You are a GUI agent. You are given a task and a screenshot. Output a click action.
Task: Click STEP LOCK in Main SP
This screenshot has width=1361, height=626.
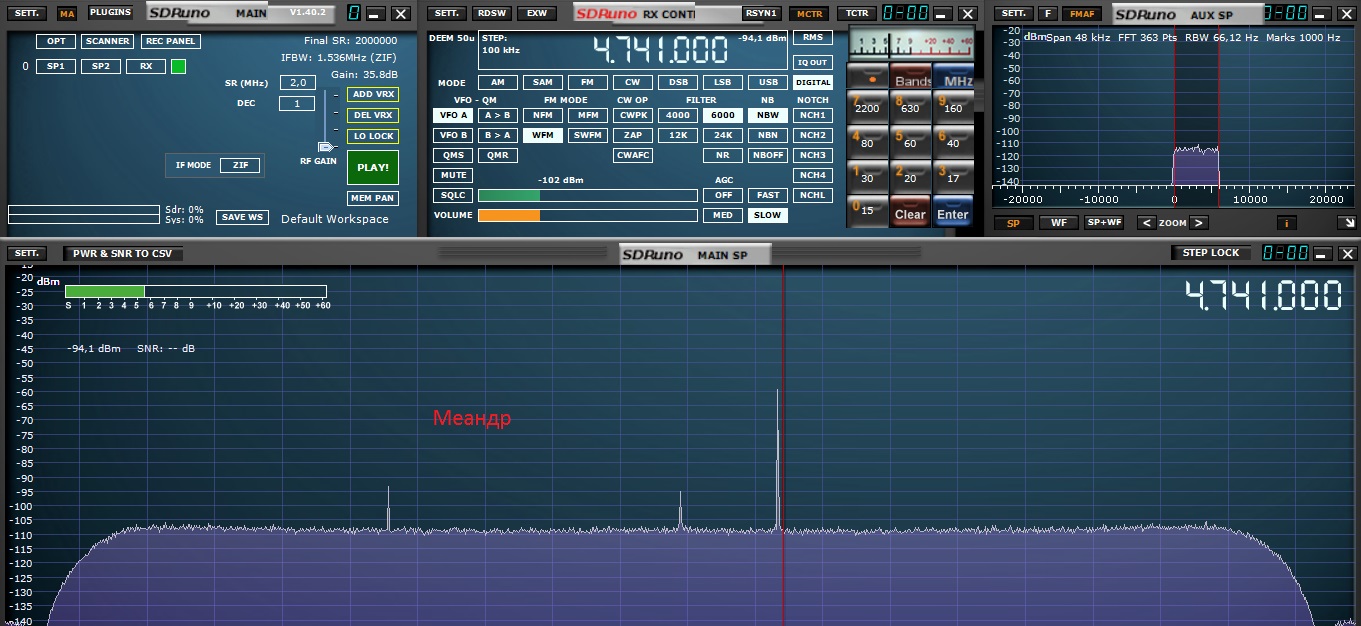tap(1211, 253)
